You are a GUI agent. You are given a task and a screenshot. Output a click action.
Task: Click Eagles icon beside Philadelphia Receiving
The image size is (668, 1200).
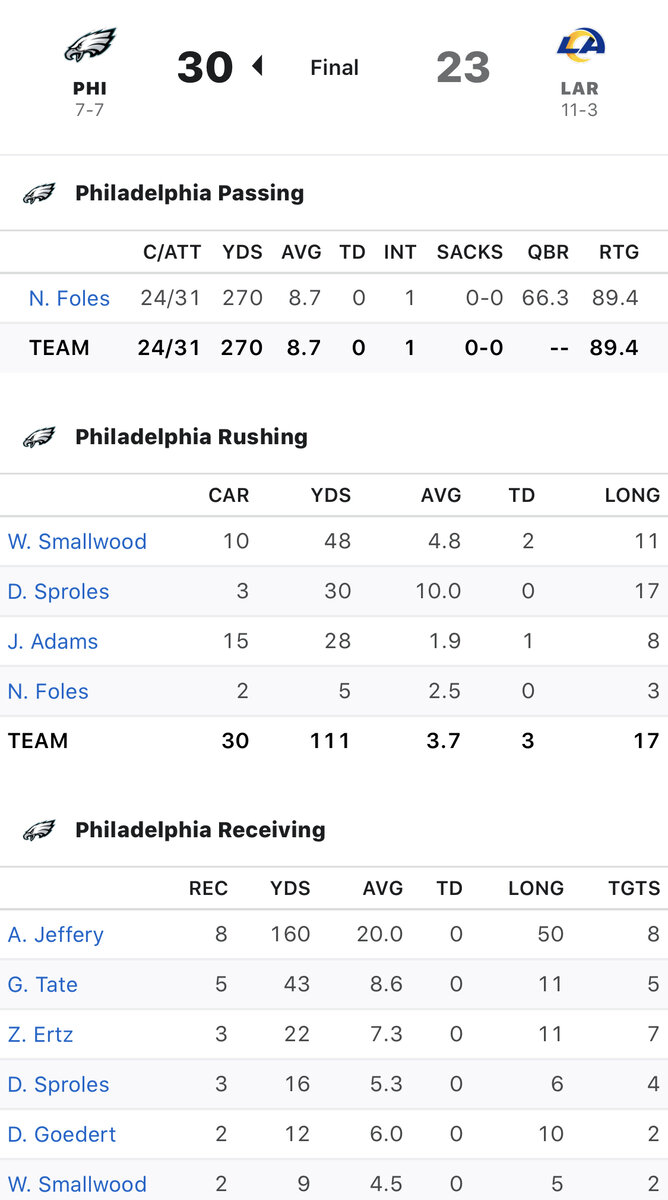[39, 830]
